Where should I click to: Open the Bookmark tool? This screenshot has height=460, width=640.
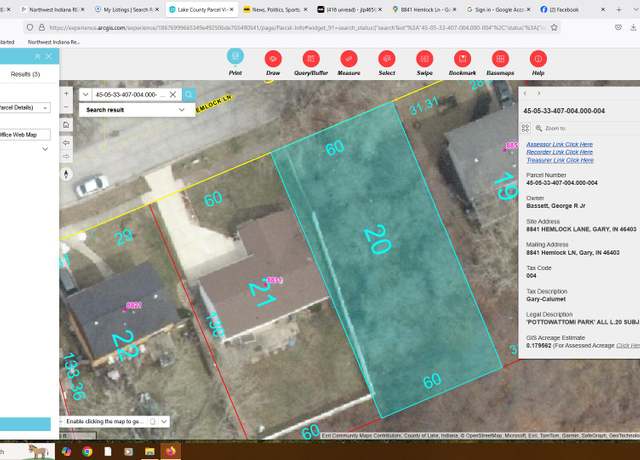(x=462, y=59)
